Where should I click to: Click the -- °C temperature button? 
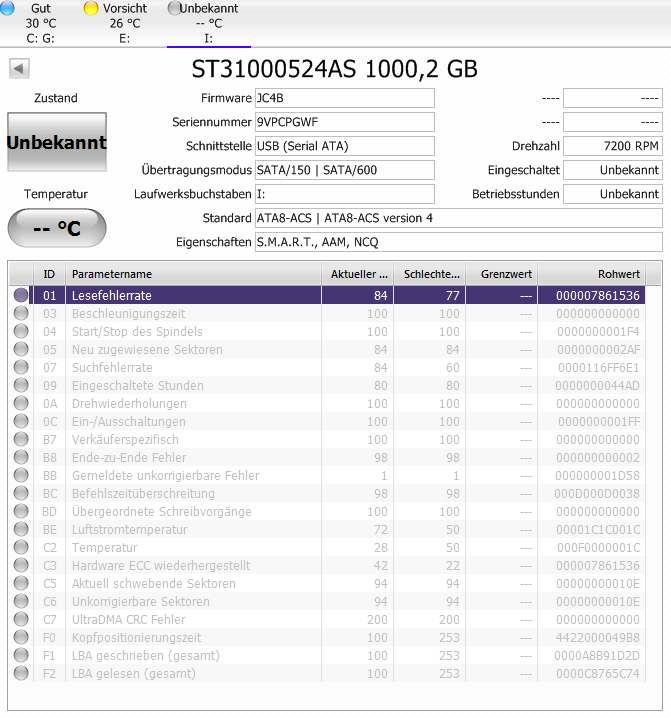pos(57,228)
